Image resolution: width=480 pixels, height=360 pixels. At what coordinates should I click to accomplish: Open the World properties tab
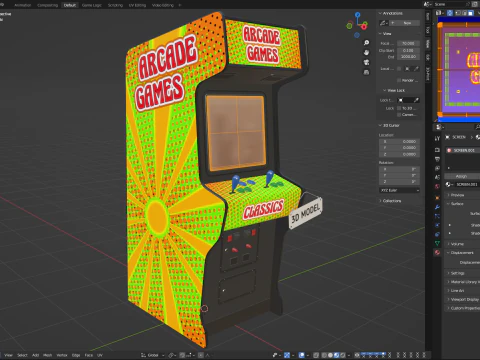click(437, 186)
